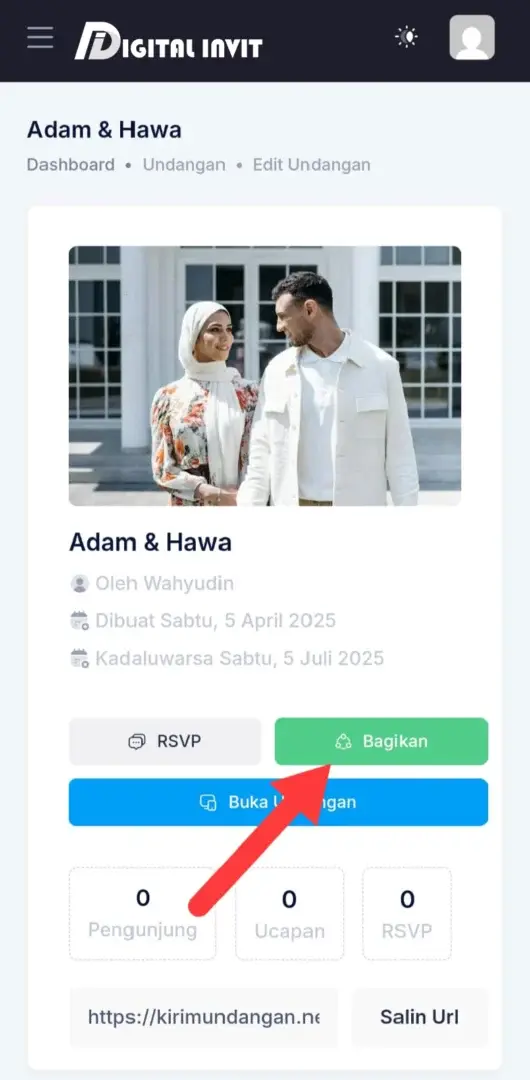530x1080 pixels.
Task: Click the calendar icon beside Kadaluwarsa date
Action: [80, 658]
